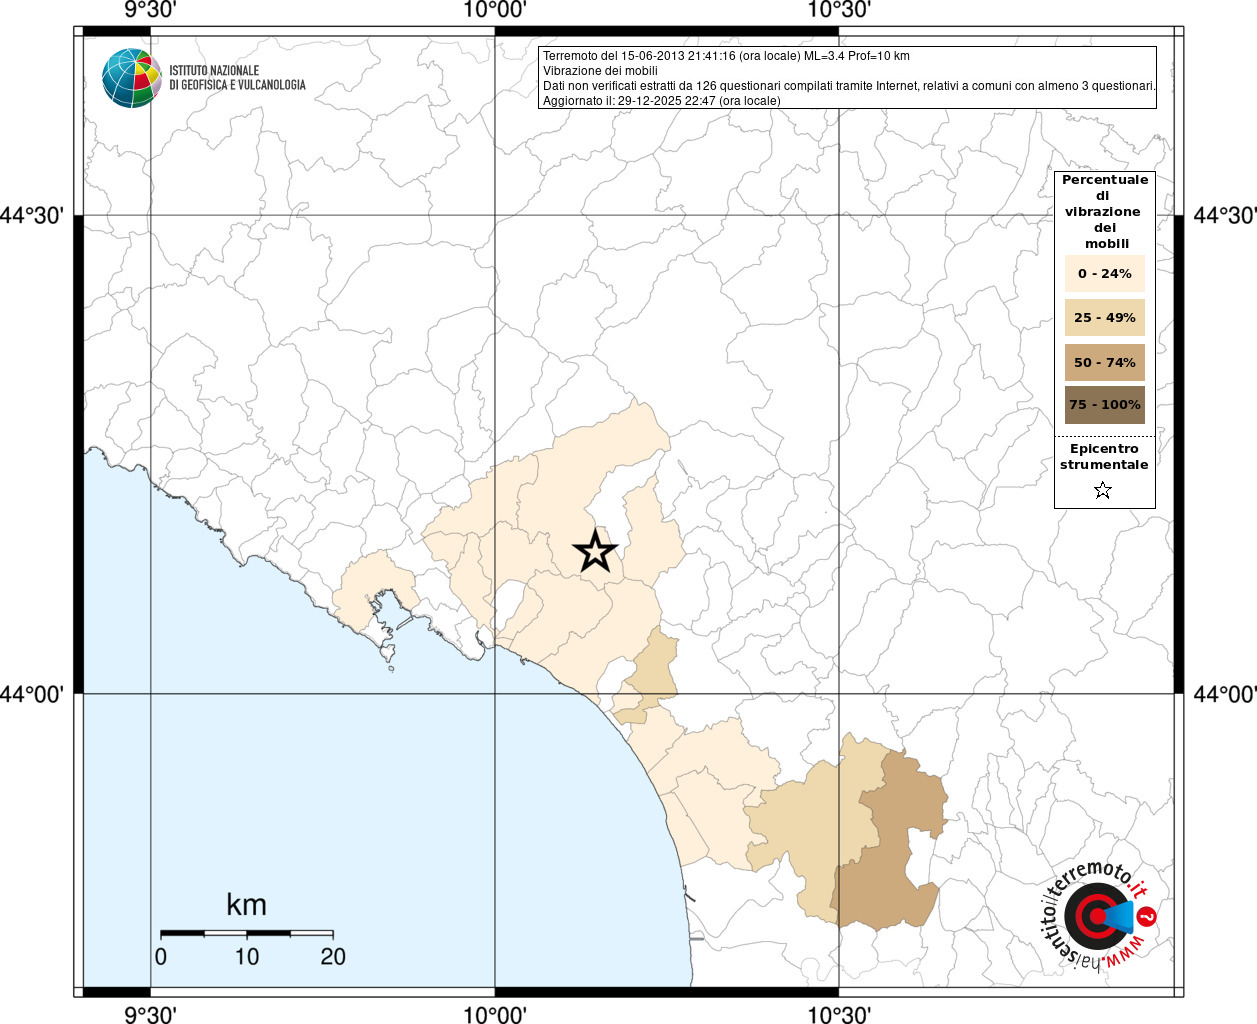The image size is (1257, 1024).
Task: Click the legend's epicentro star symbol
Action: [x=1103, y=490]
